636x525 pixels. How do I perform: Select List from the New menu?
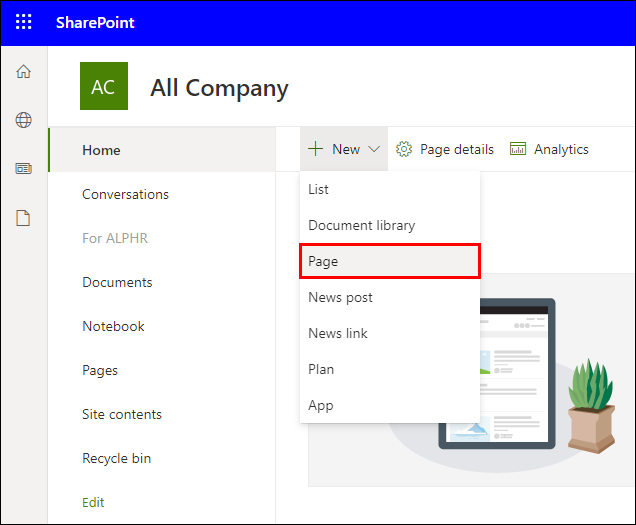coord(389,189)
